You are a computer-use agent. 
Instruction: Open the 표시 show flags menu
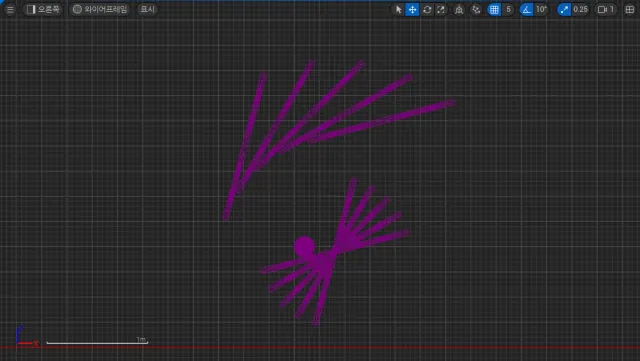(147, 9)
